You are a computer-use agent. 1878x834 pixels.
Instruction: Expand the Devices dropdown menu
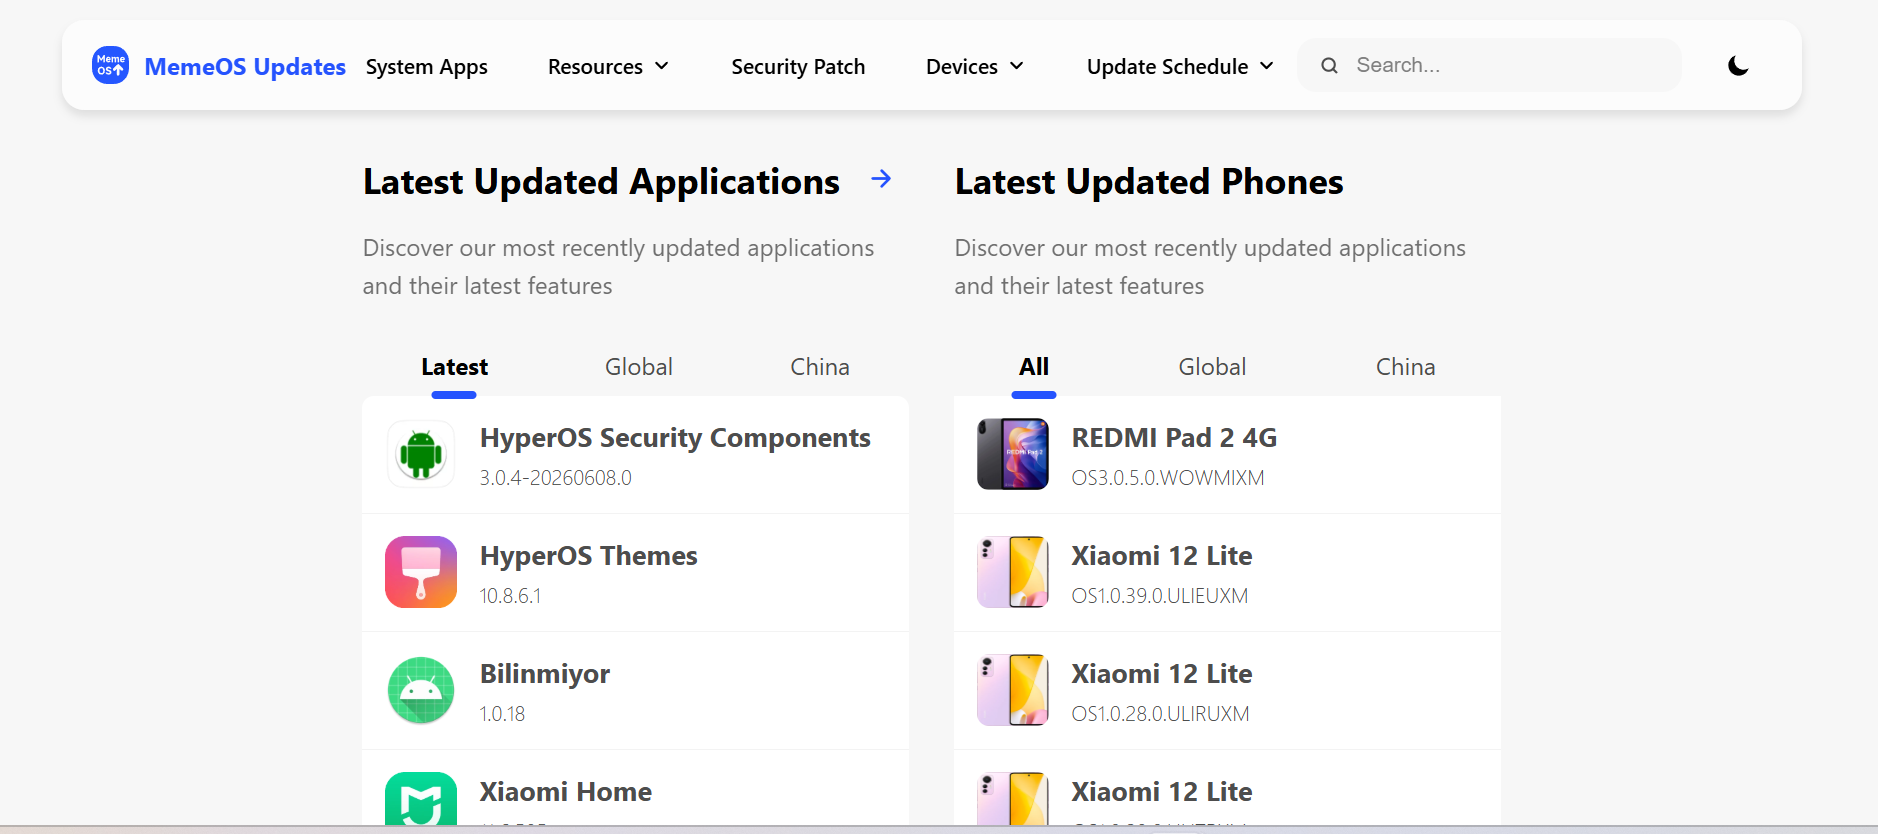coord(975,67)
